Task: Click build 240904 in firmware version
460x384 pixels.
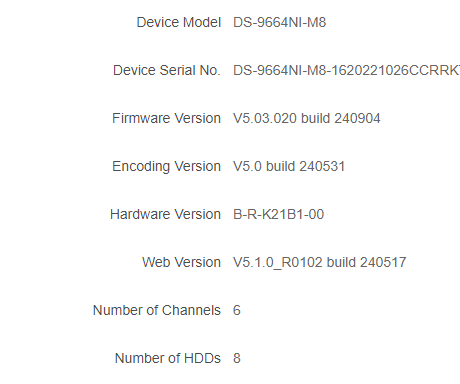Action: (340, 118)
